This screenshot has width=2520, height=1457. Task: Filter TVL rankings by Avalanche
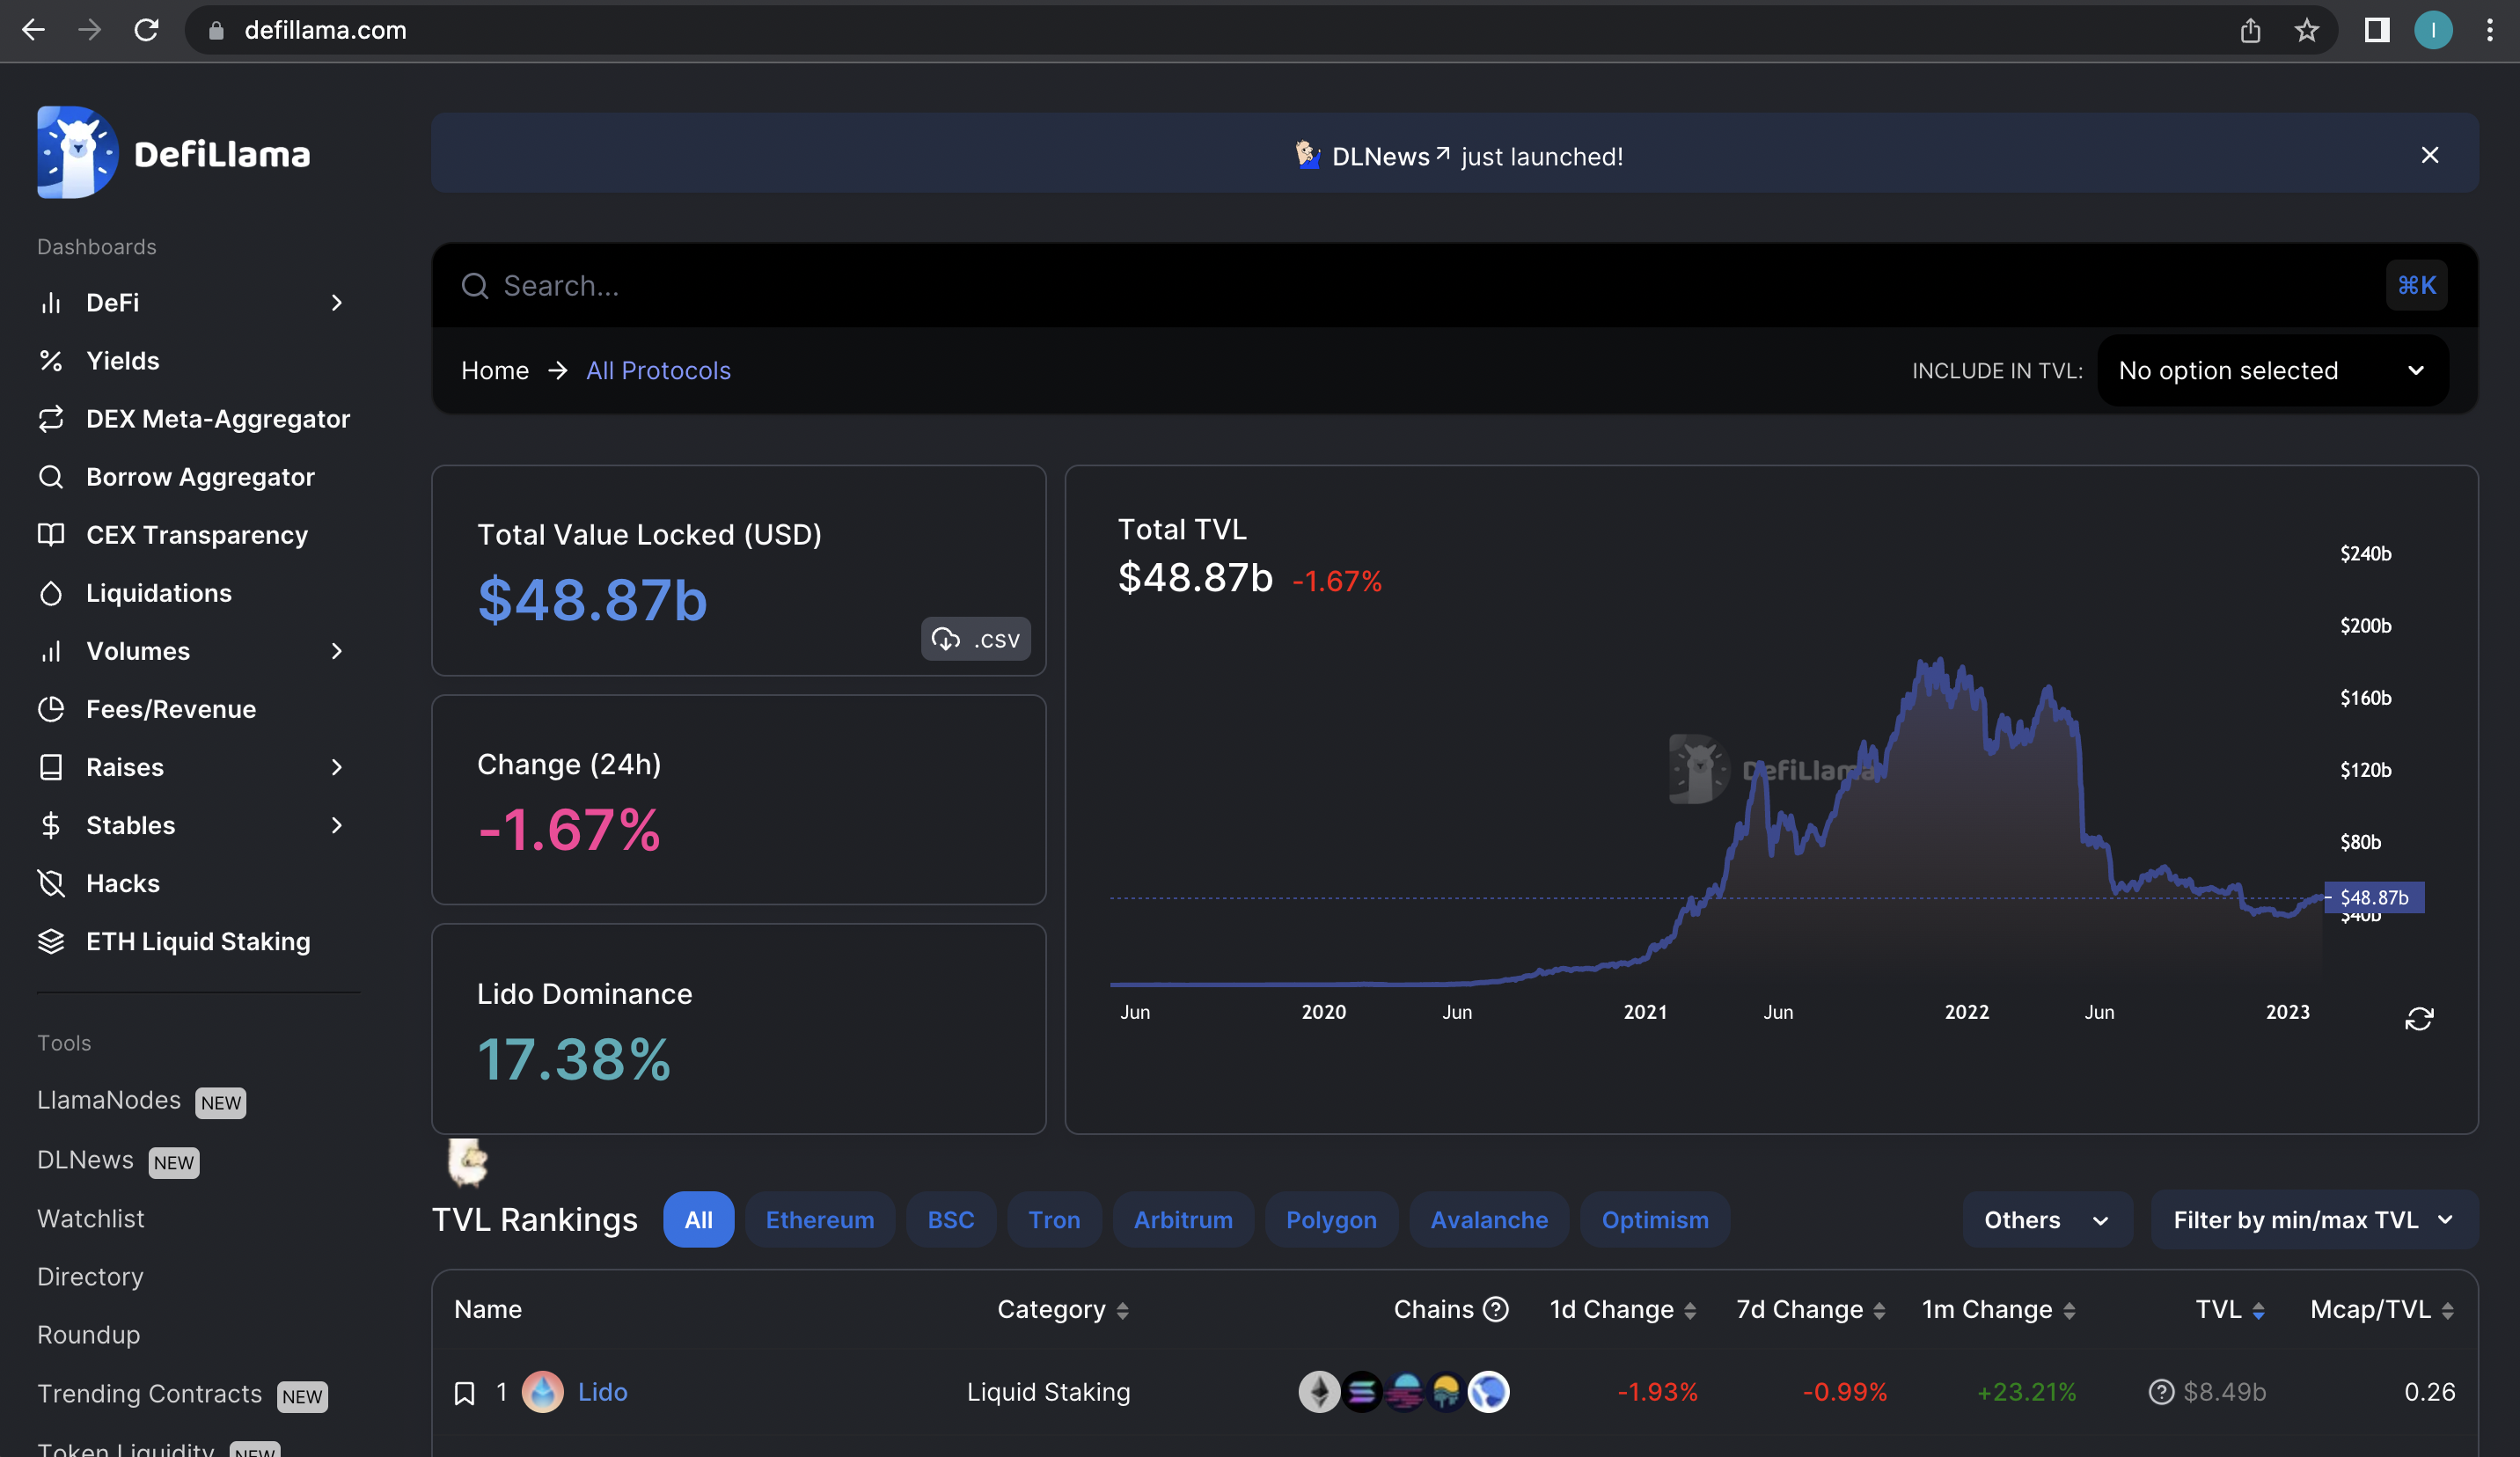pos(1489,1220)
